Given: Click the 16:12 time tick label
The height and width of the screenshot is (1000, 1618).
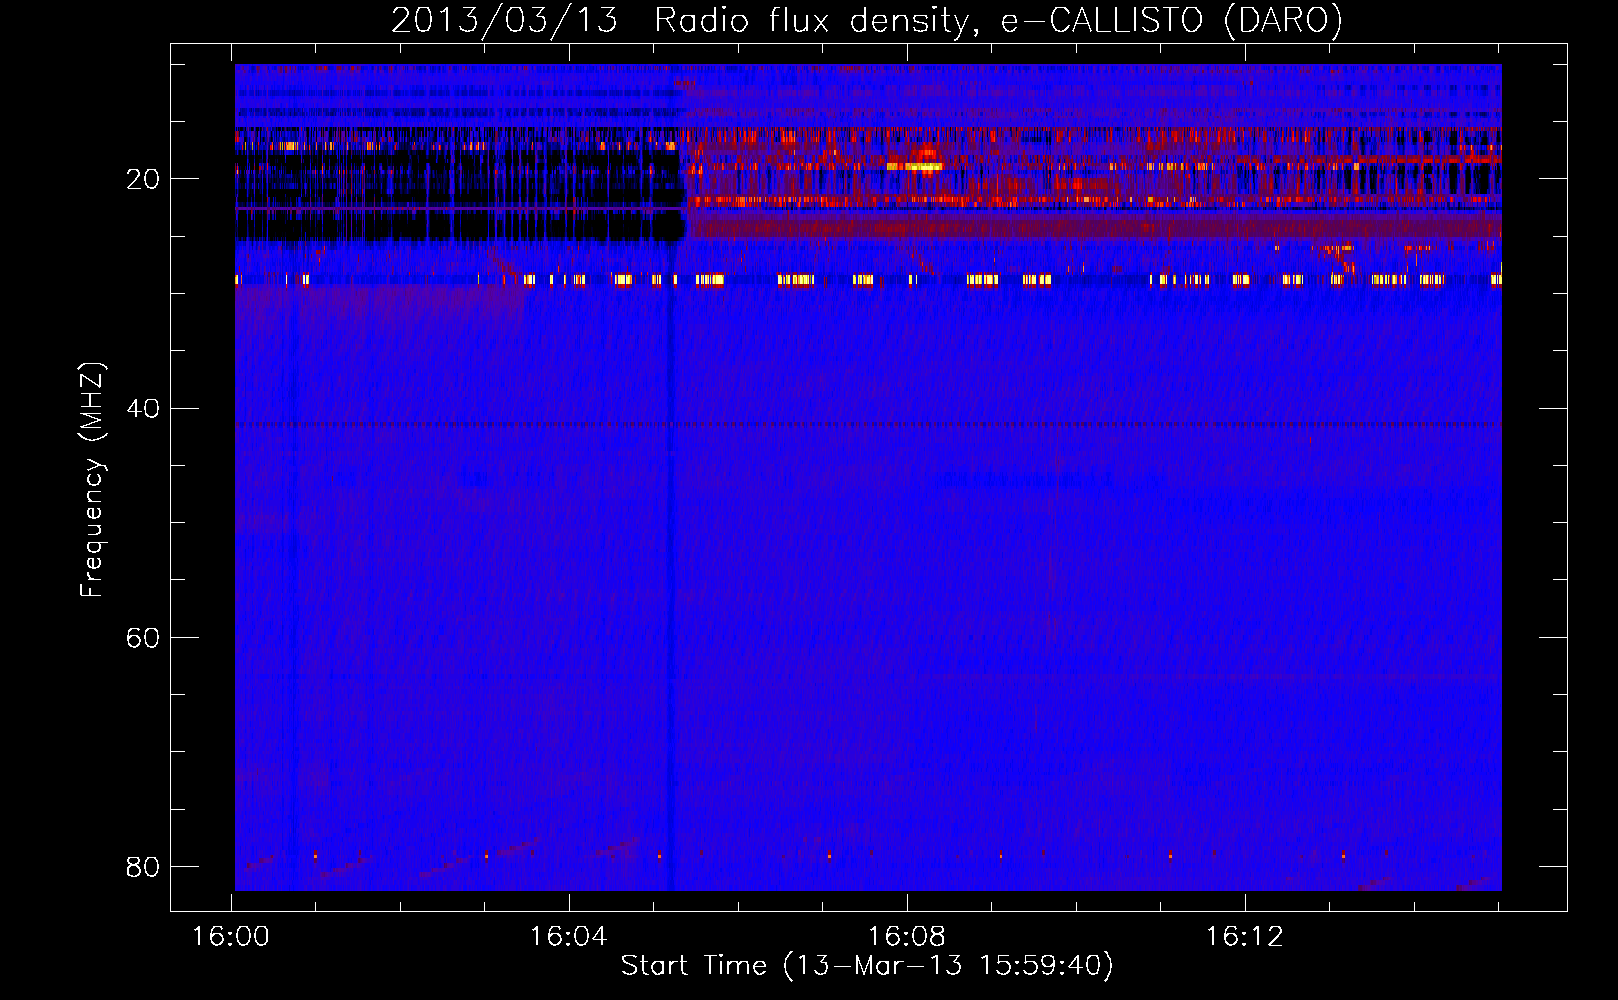Looking at the screenshot, I should (x=1245, y=937).
